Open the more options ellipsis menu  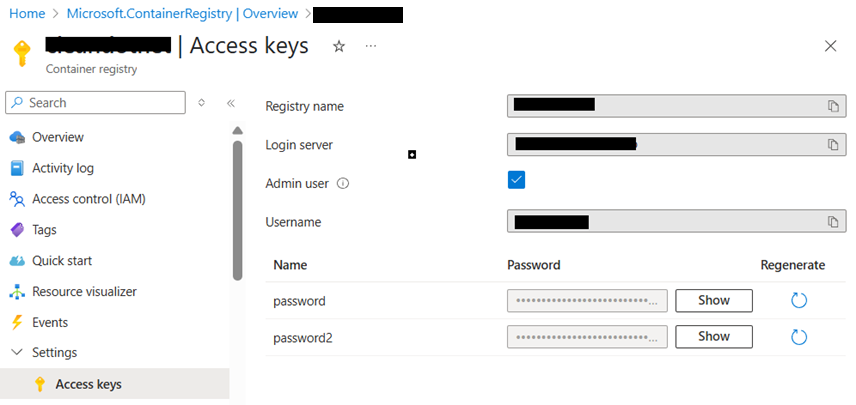tap(371, 46)
